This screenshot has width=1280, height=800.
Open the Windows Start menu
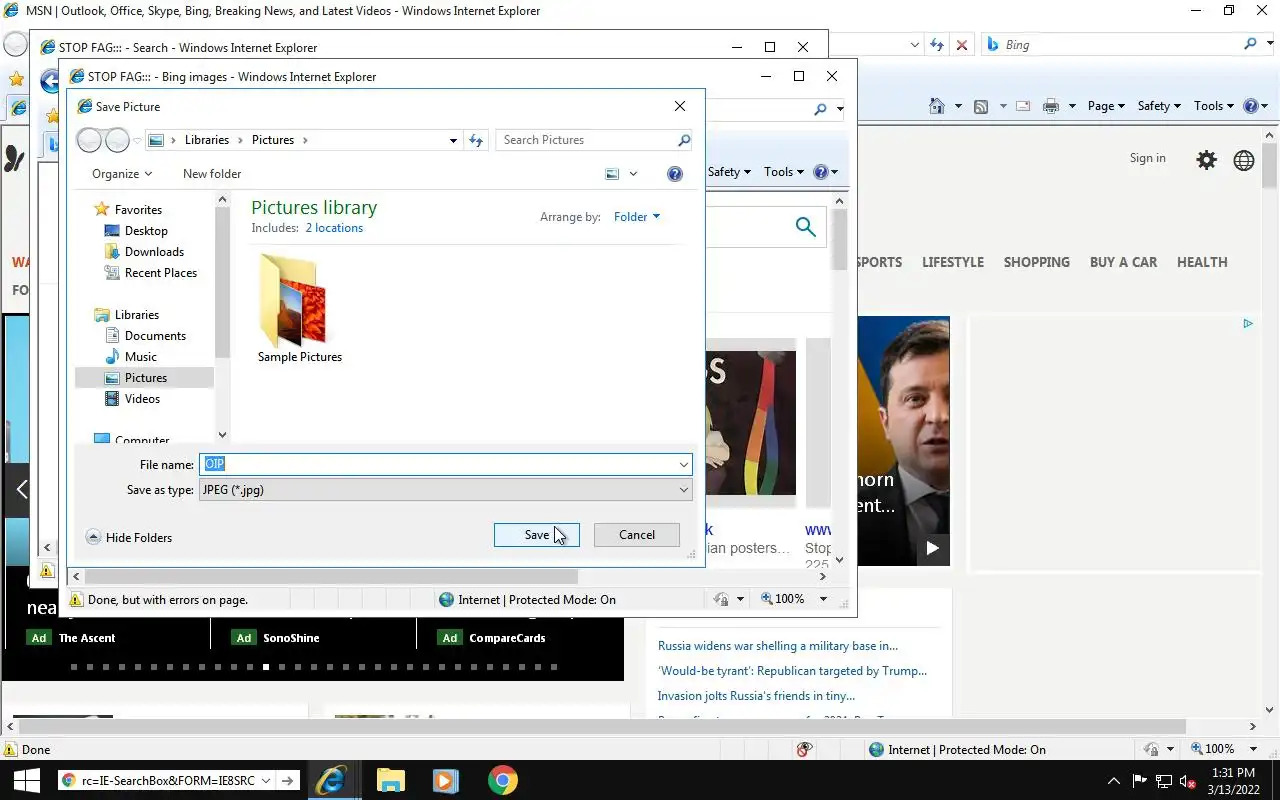(26, 781)
